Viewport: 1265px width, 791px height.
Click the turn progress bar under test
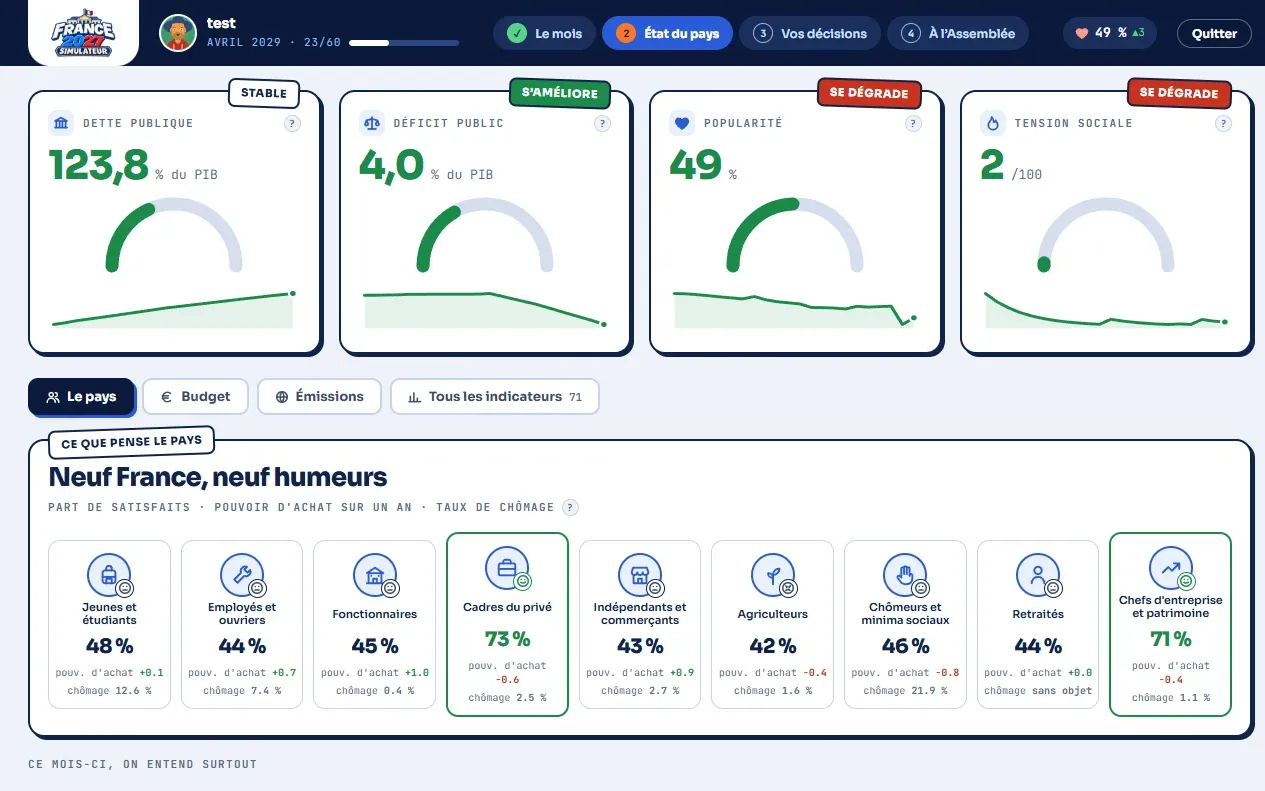tap(404, 43)
